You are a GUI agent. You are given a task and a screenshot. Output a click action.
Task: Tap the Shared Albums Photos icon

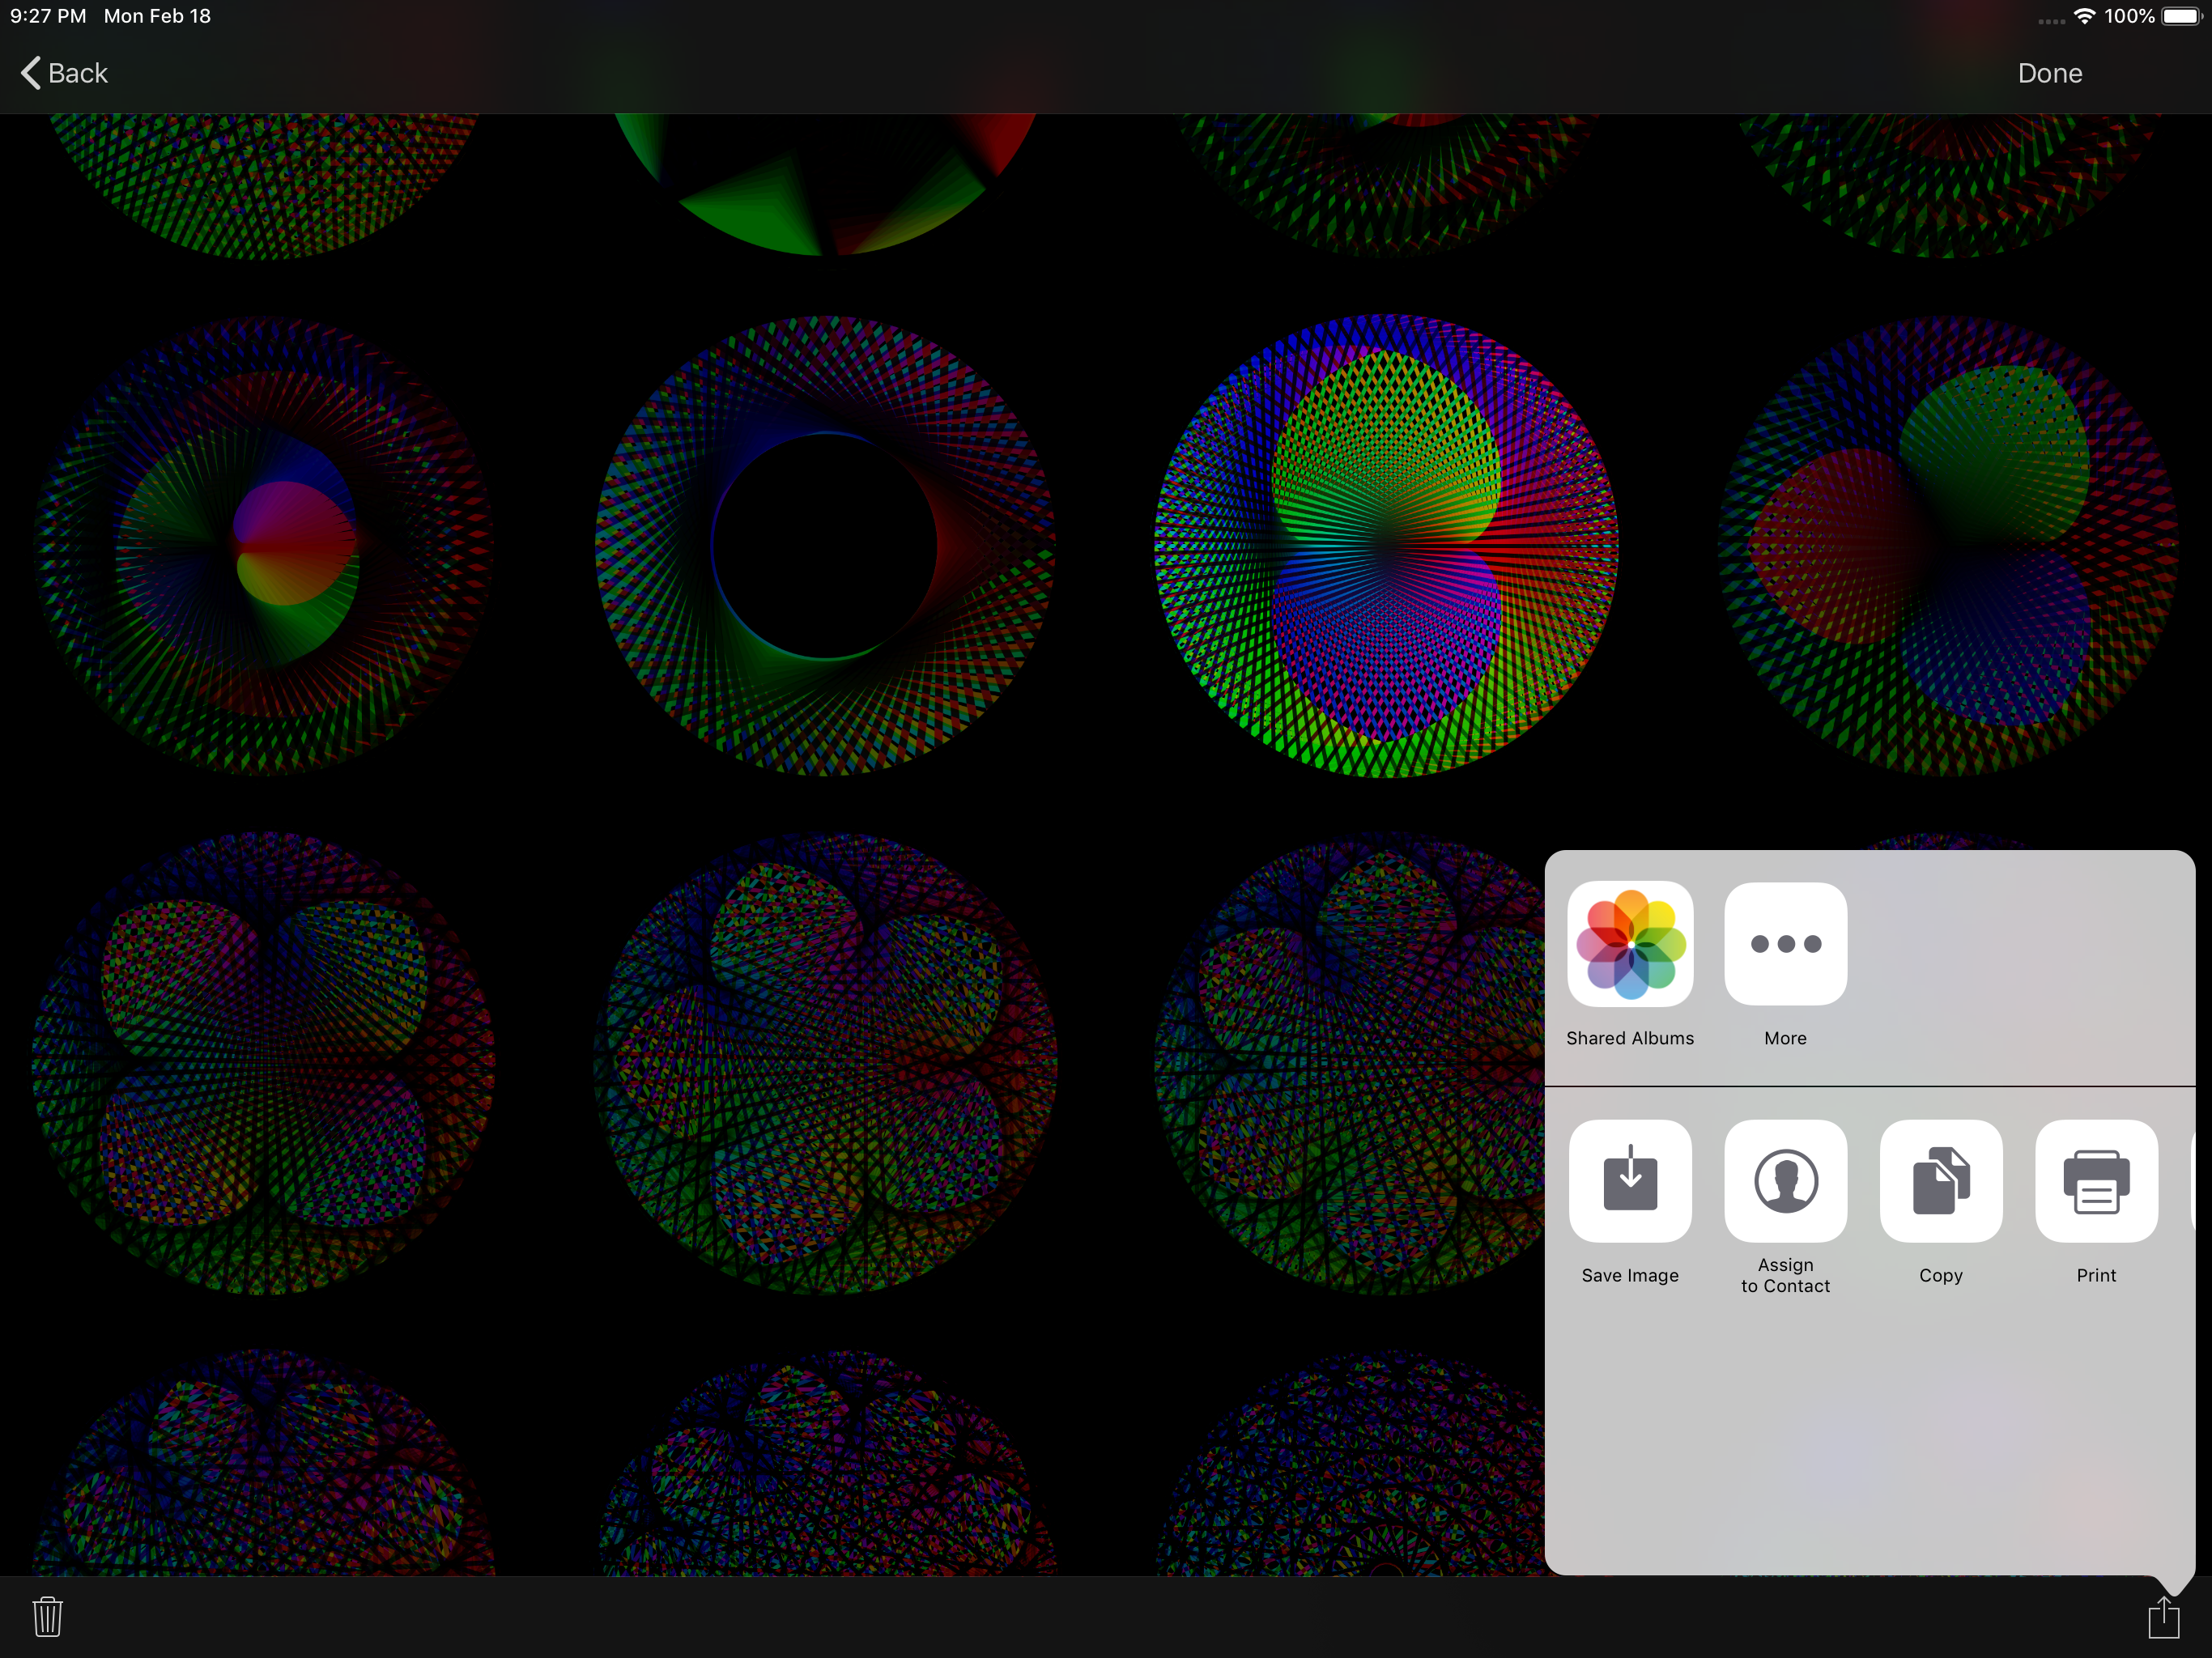(x=1629, y=943)
